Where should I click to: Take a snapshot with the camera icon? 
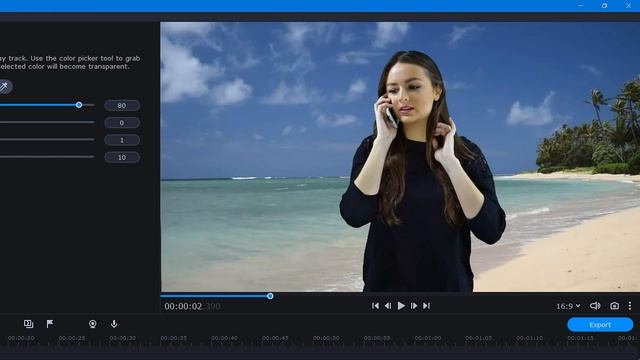pyautogui.click(x=614, y=306)
